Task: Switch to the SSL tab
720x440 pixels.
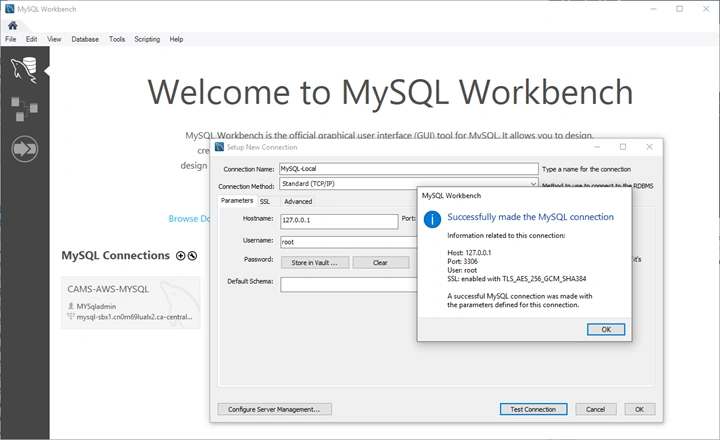Action: [265, 202]
